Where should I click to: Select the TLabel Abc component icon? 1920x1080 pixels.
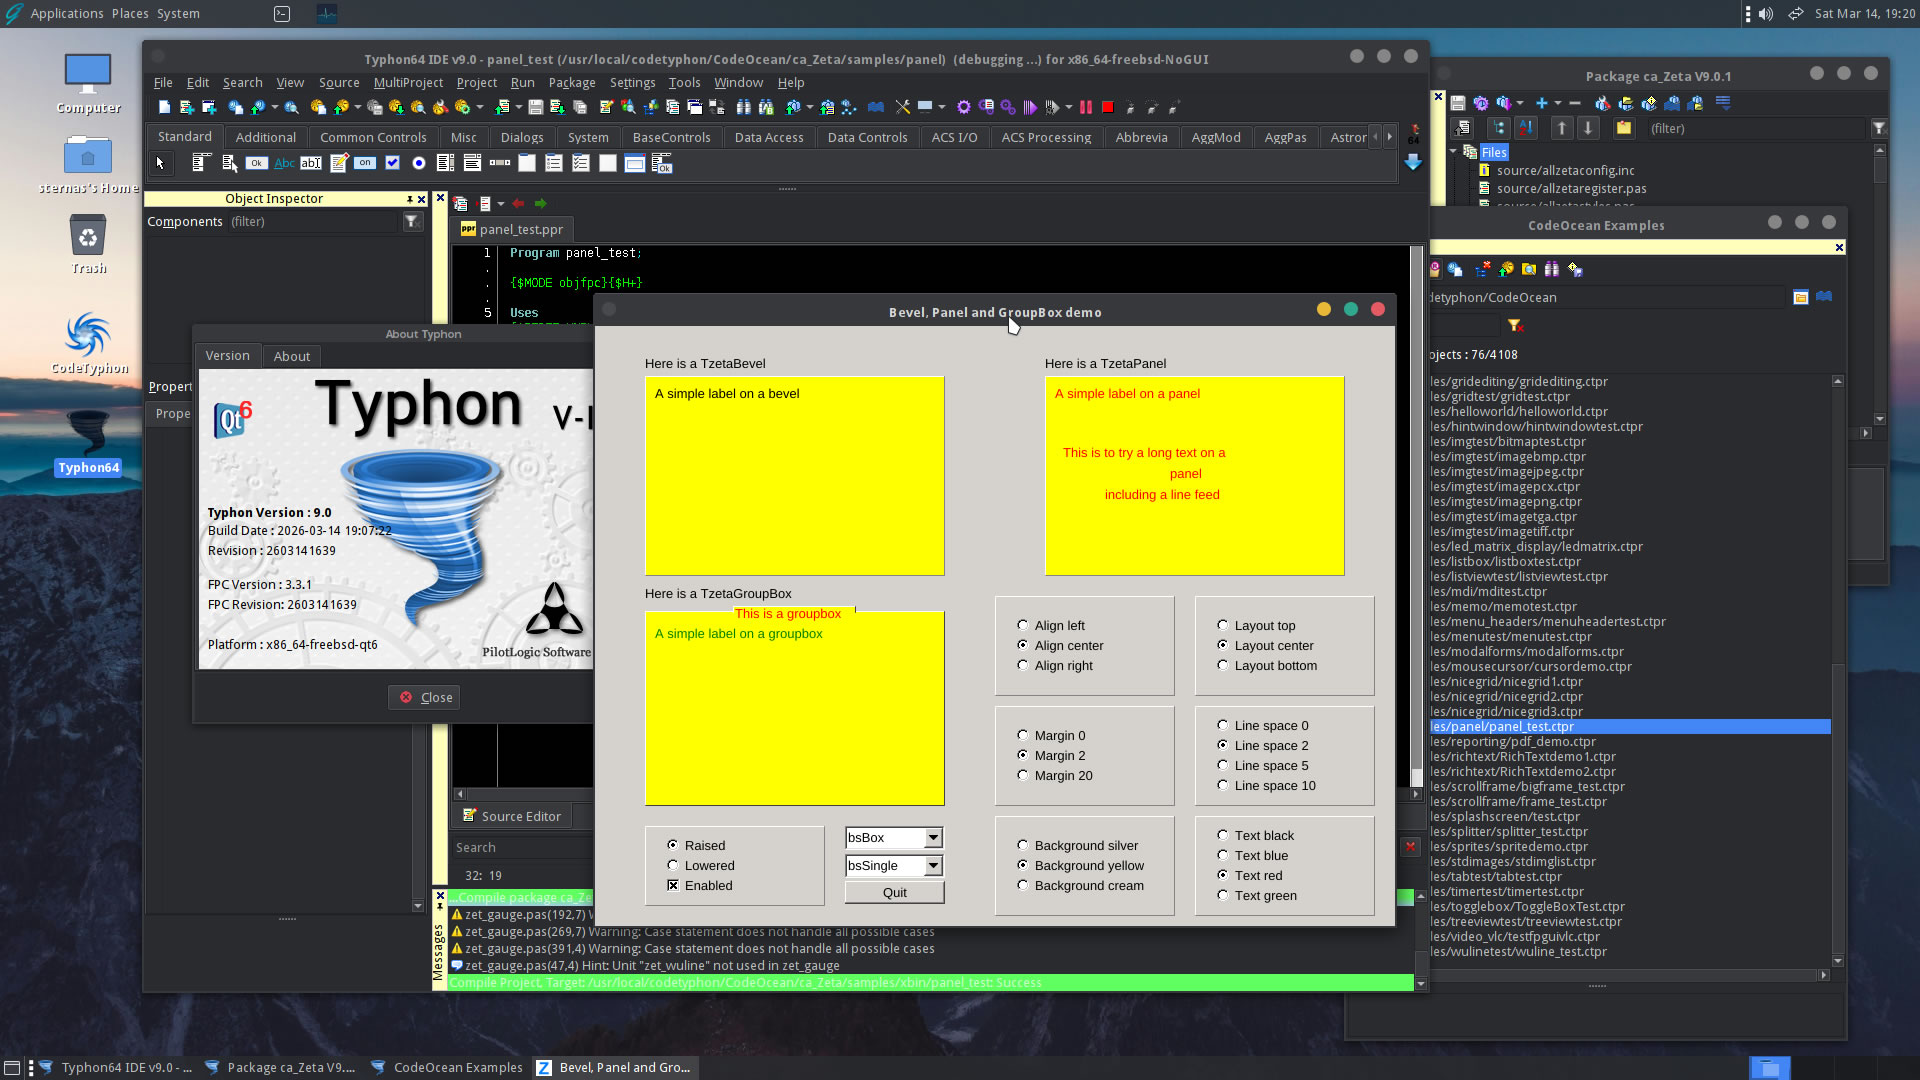click(284, 163)
